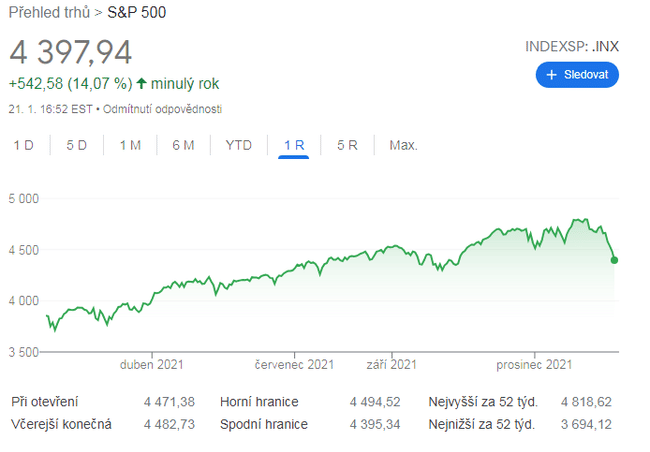The width and height of the screenshot is (650, 452).
Task: Show the 5 R chart range
Action: click(347, 145)
